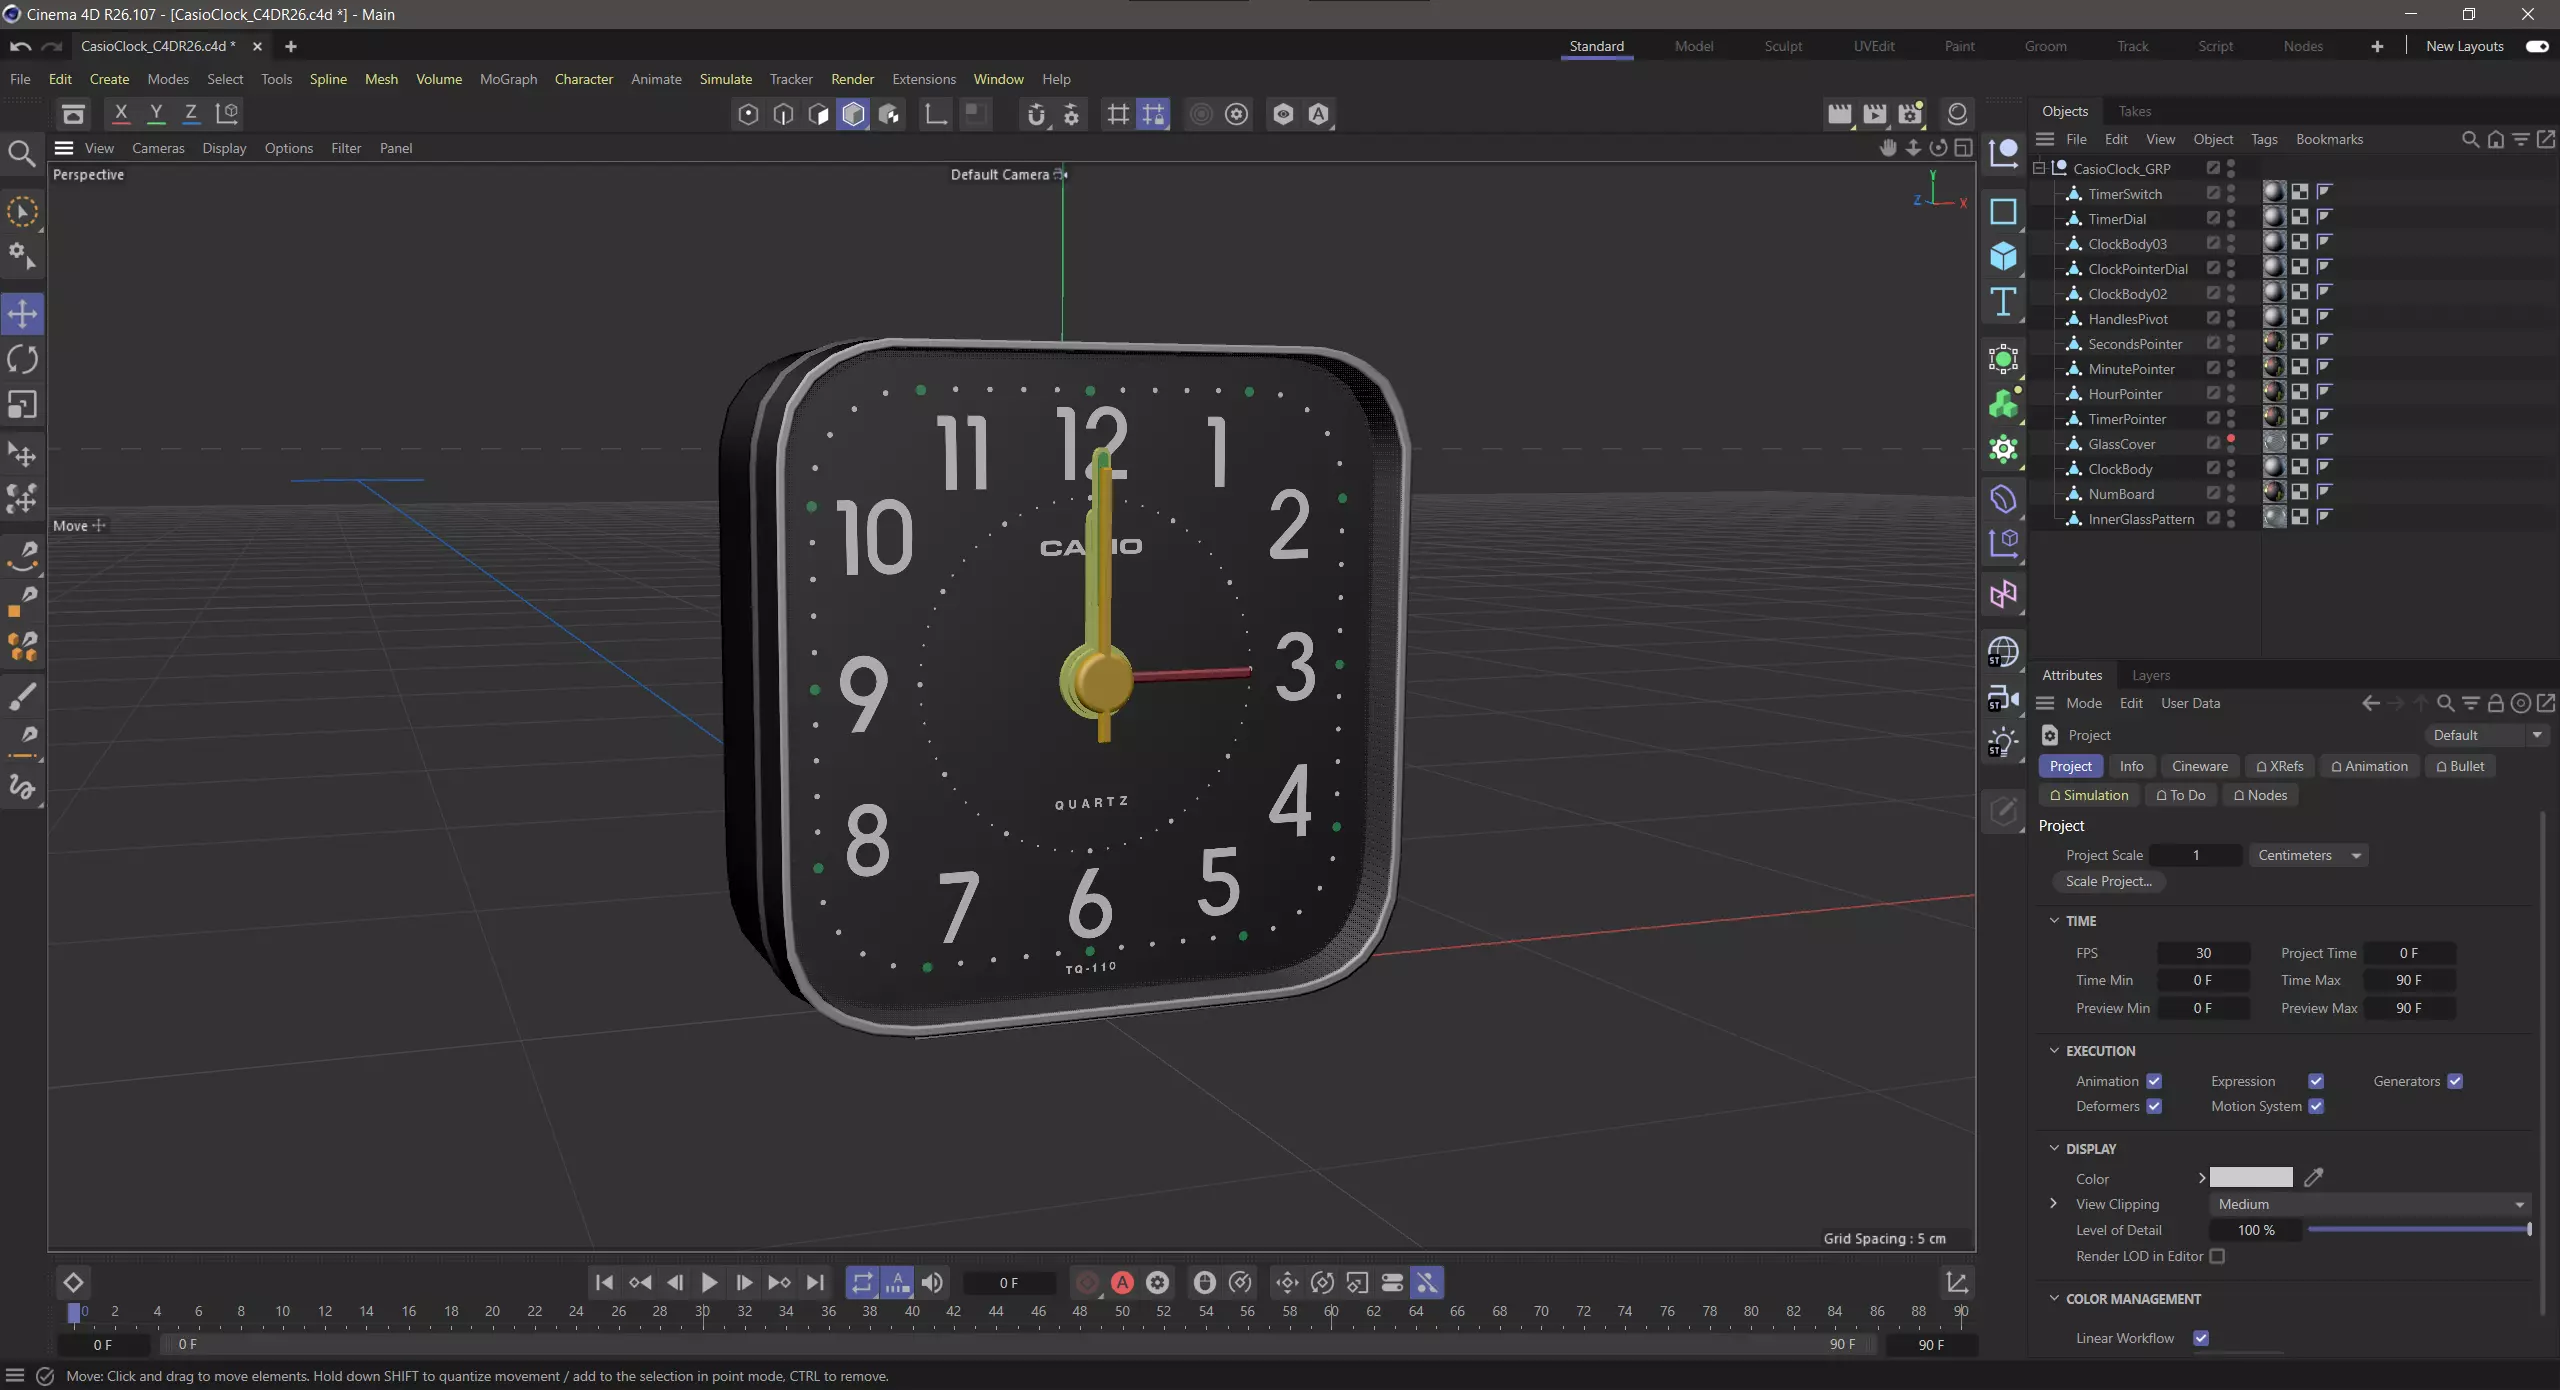2560x1390 pixels.
Task: Go to the end of animation
Action: 815,1283
